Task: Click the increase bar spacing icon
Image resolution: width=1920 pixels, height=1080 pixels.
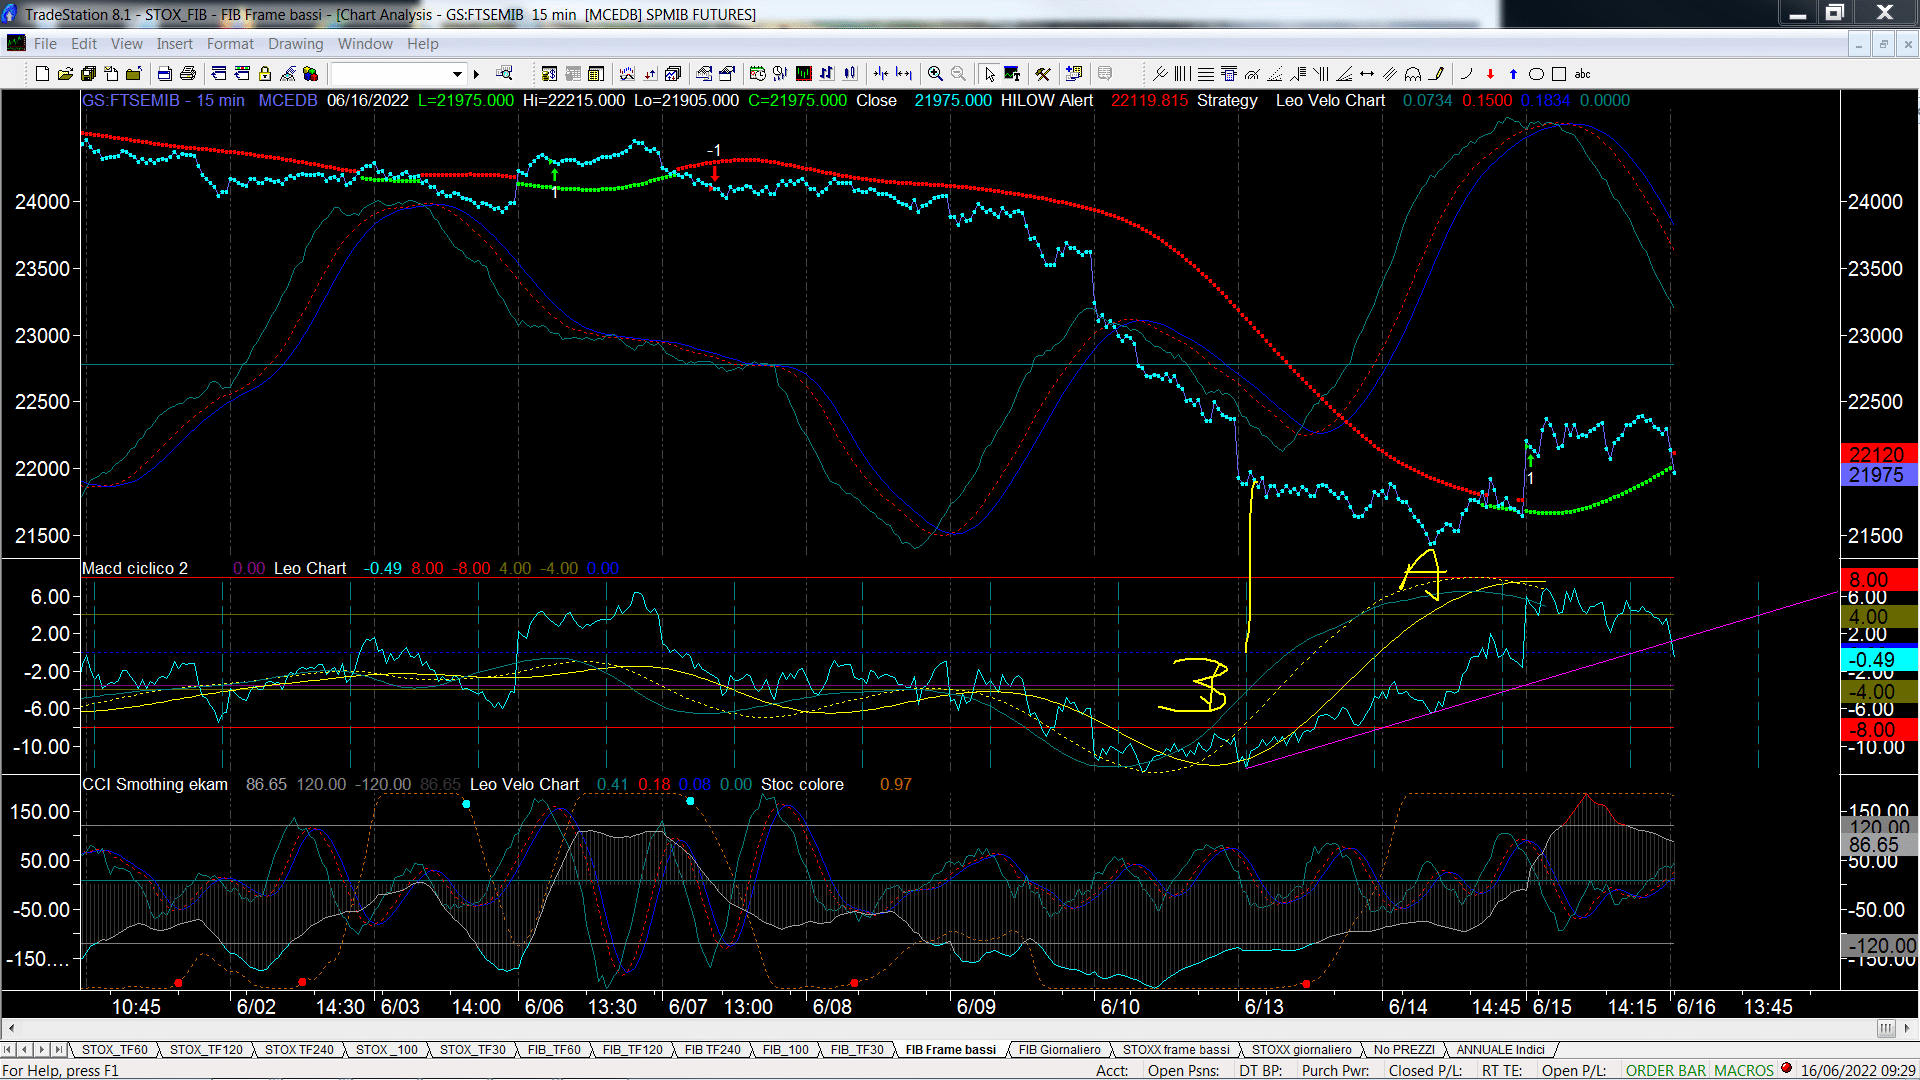Action: 903,74
